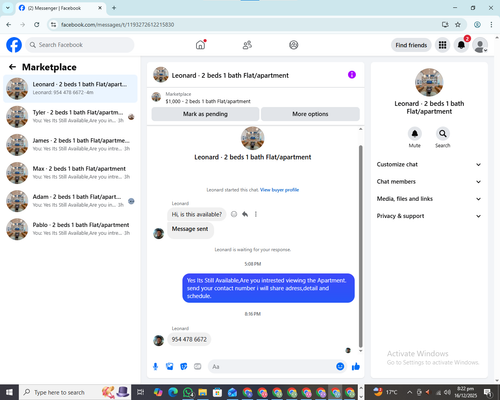500x400 pixels.
Task: Open Leonard conversation in list
Action: click(70, 89)
